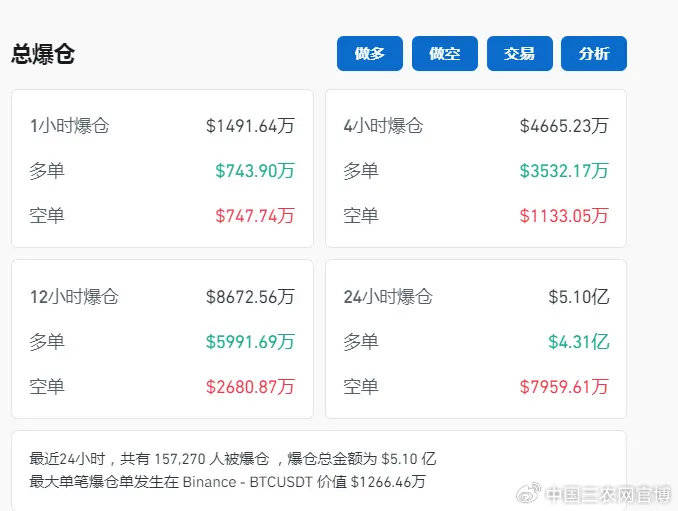Click the 157,270 人被爆仓 summary line
This screenshot has height=511, width=678.
click(233, 459)
